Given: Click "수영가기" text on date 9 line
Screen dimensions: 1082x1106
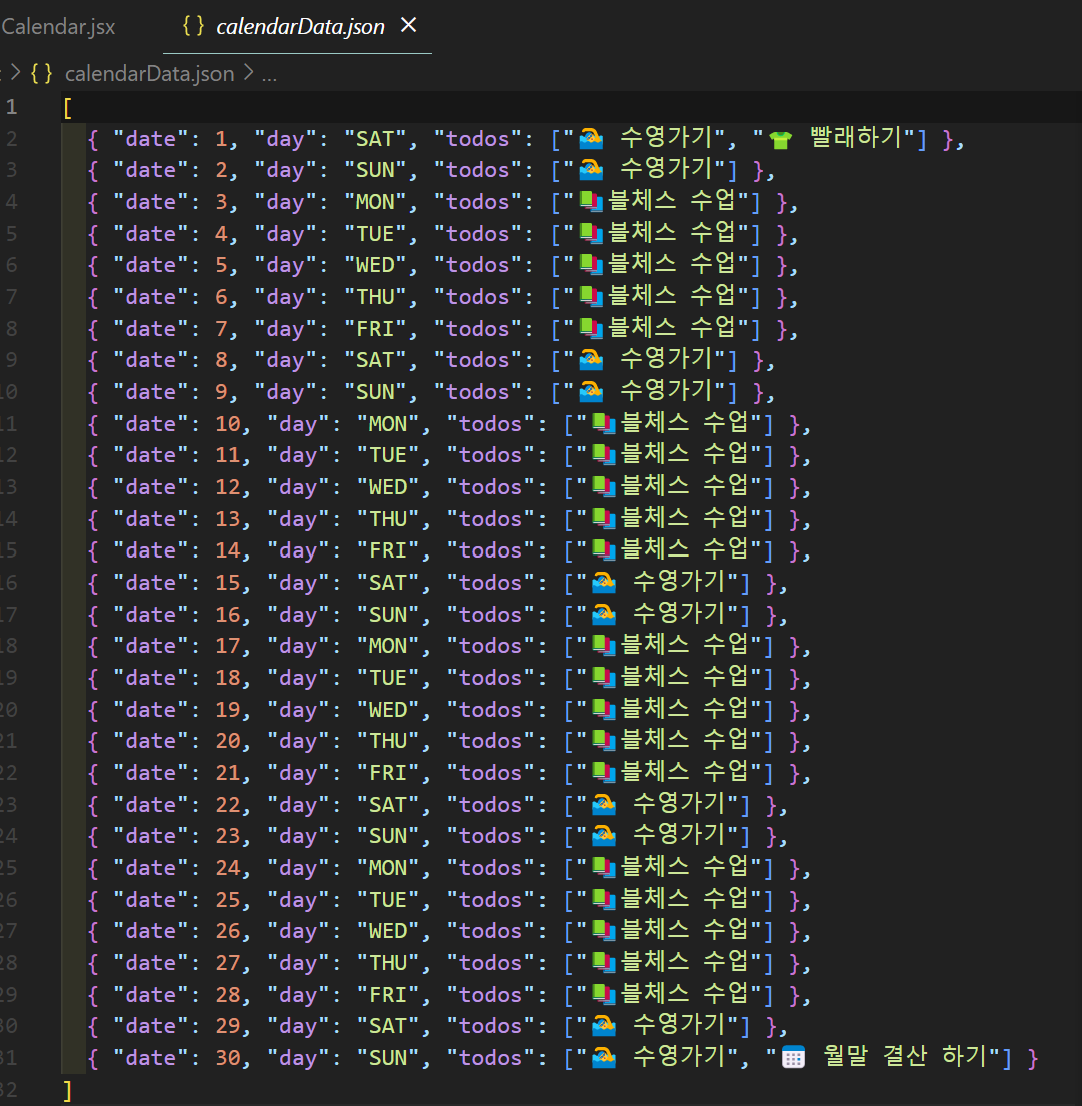Looking at the screenshot, I should pyautogui.click(x=666, y=391).
